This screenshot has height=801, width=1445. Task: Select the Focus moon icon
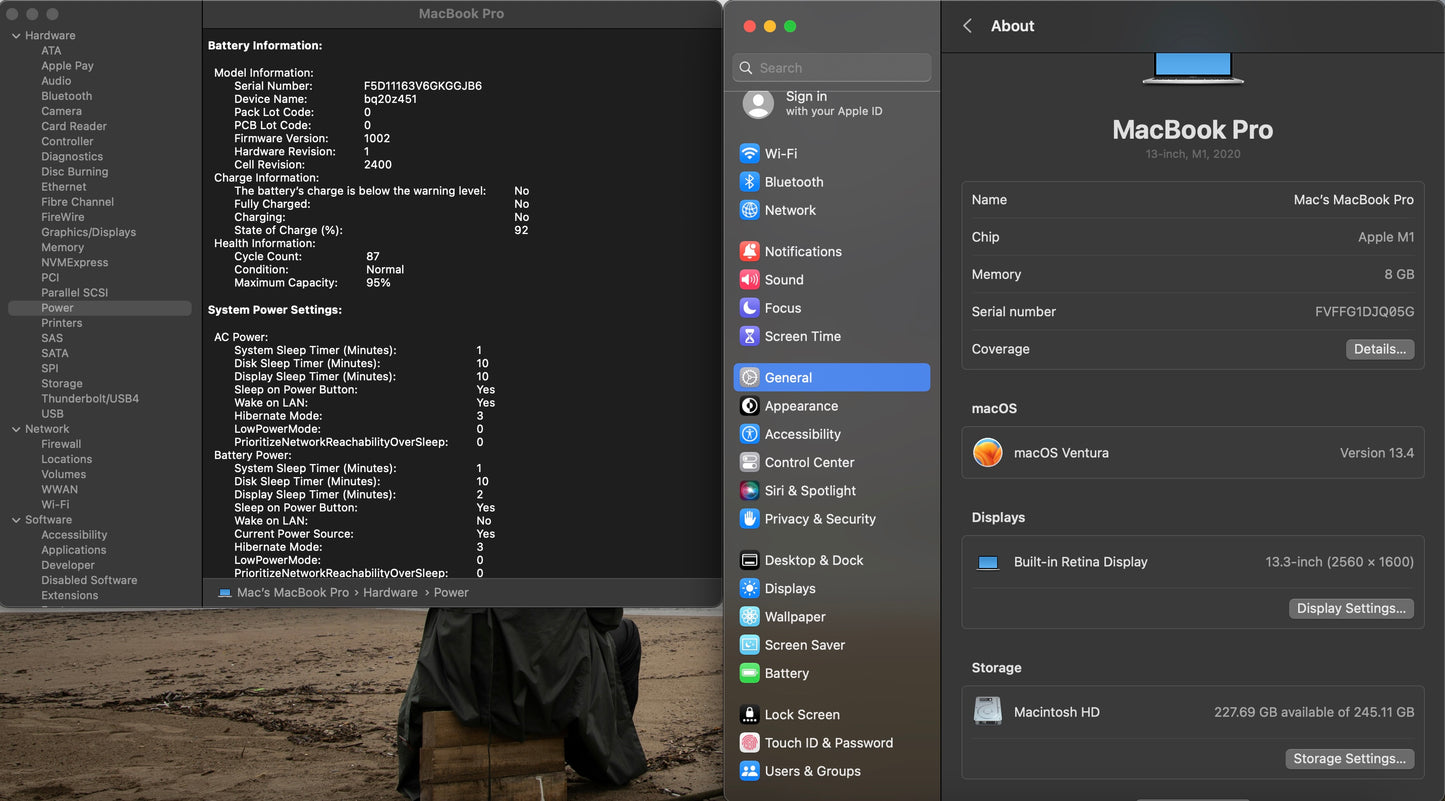[749, 308]
